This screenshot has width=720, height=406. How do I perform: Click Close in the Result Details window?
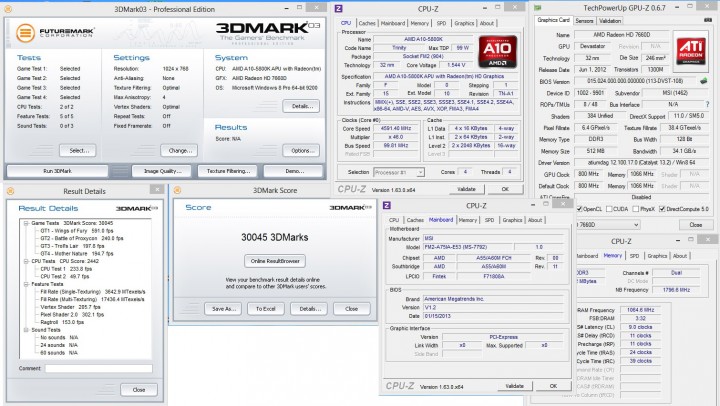click(139, 389)
